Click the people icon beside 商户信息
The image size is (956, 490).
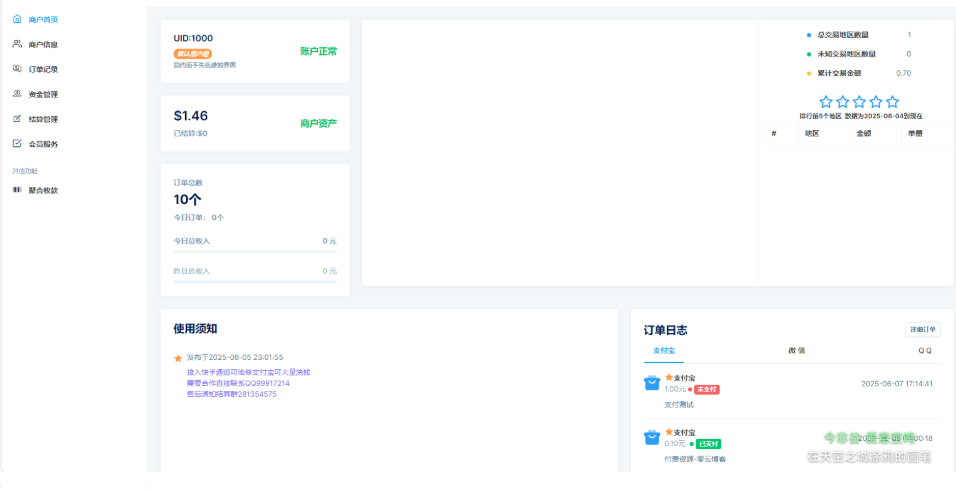tap(17, 44)
